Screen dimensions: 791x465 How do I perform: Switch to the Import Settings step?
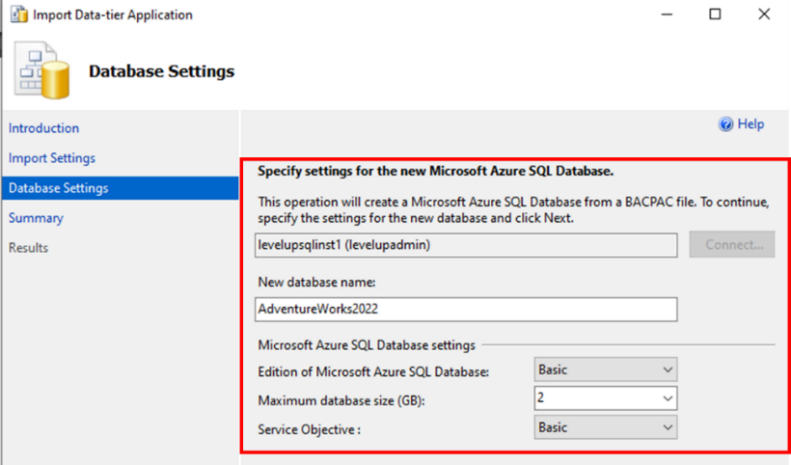(x=52, y=158)
